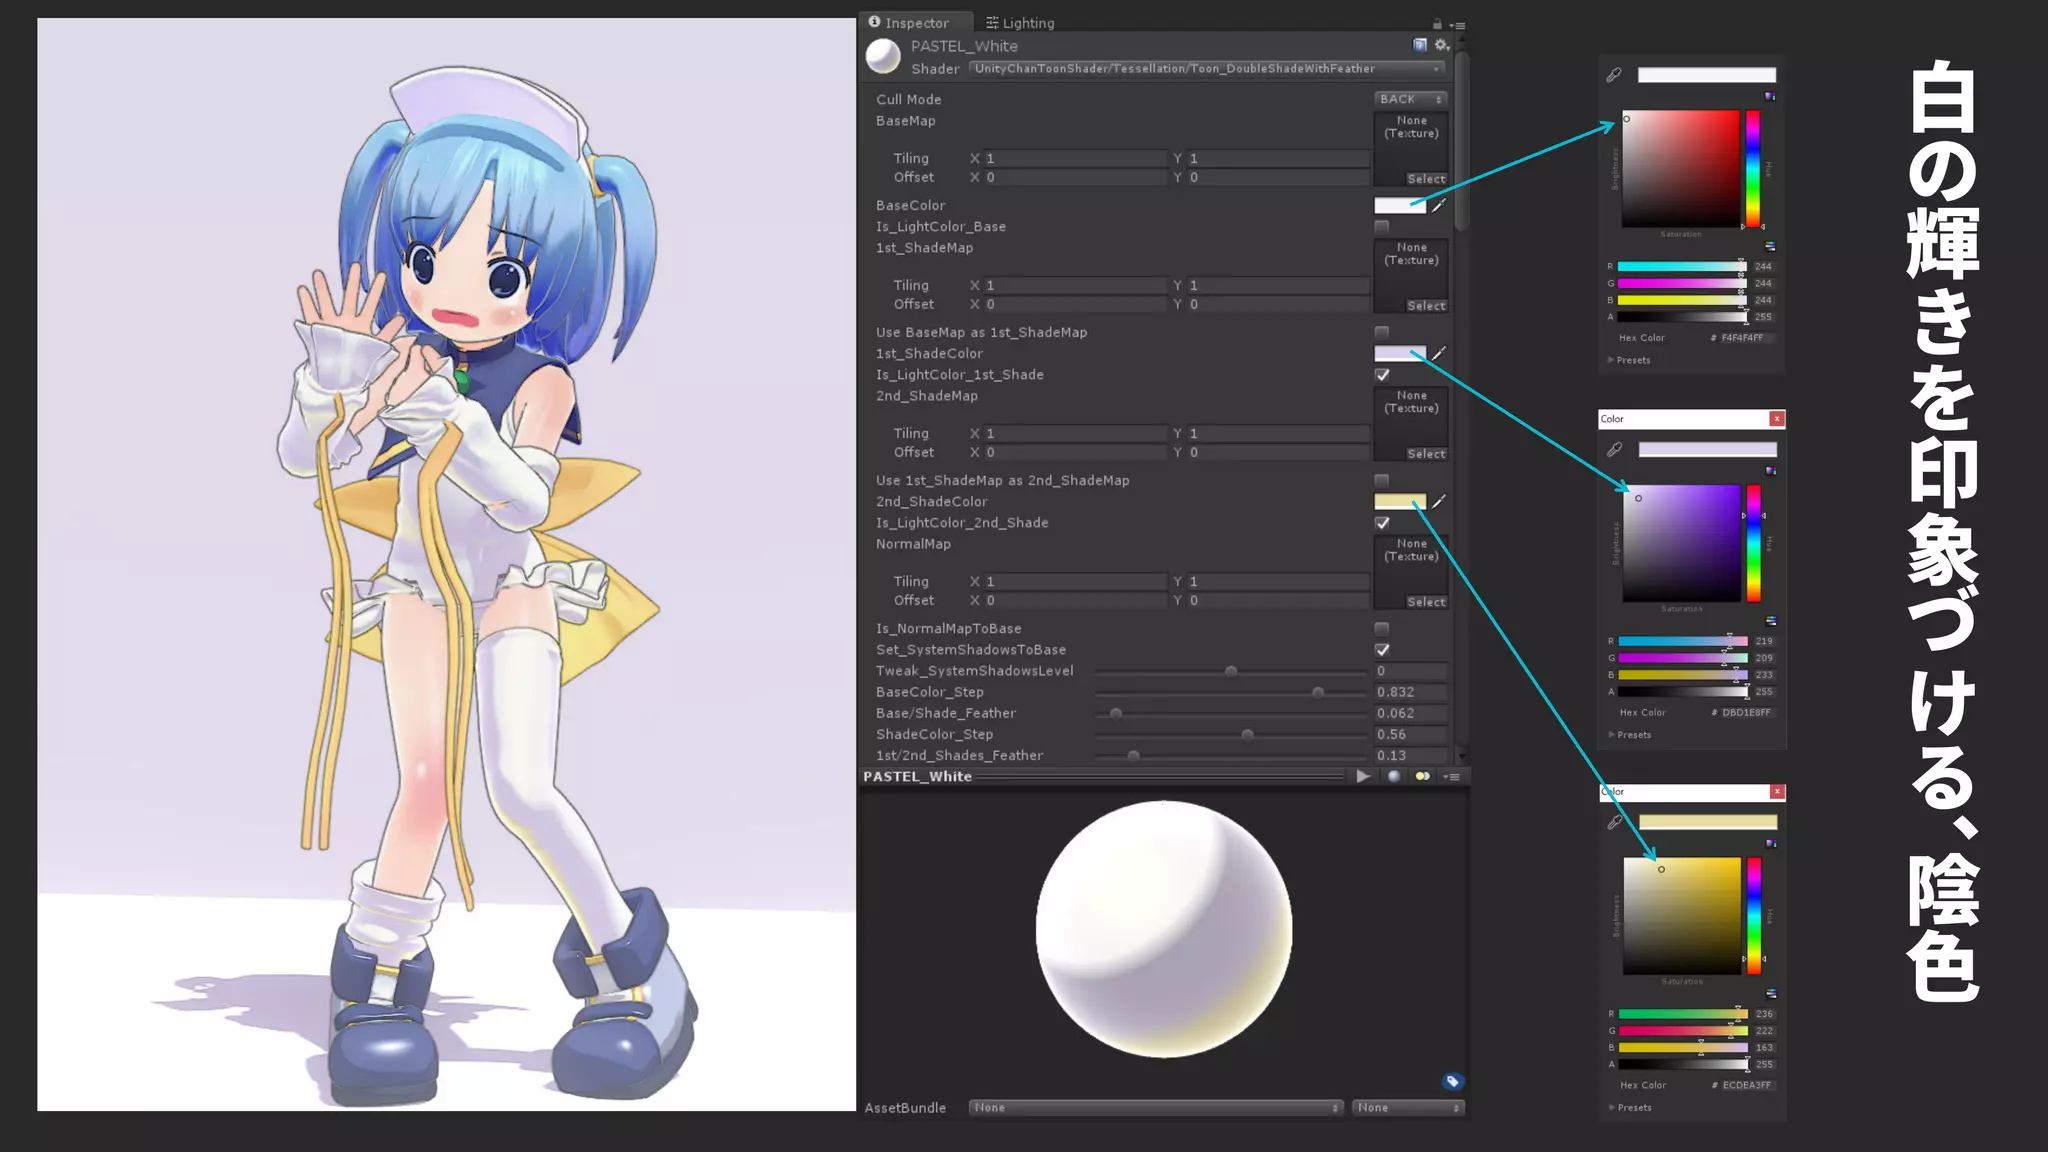Toggle the Set_SystemShadowsToBase checkbox
The image size is (2048, 1152).
coord(1382,650)
